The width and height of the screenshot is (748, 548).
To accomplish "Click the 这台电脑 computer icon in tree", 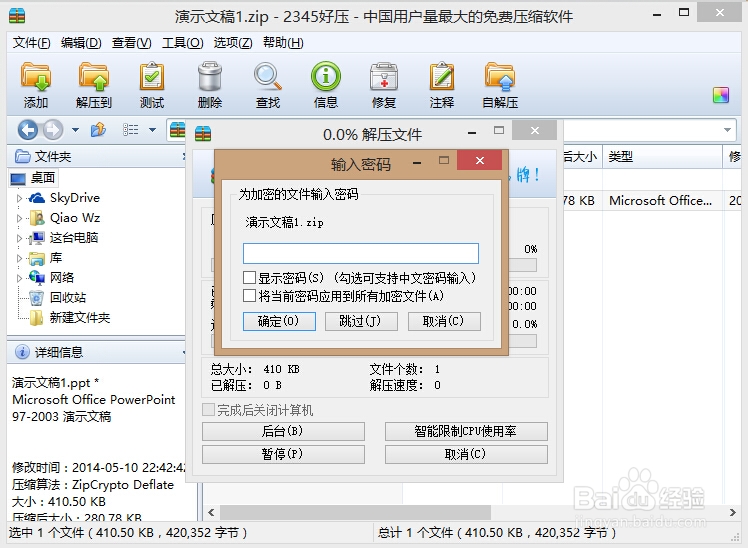I will [x=36, y=238].
